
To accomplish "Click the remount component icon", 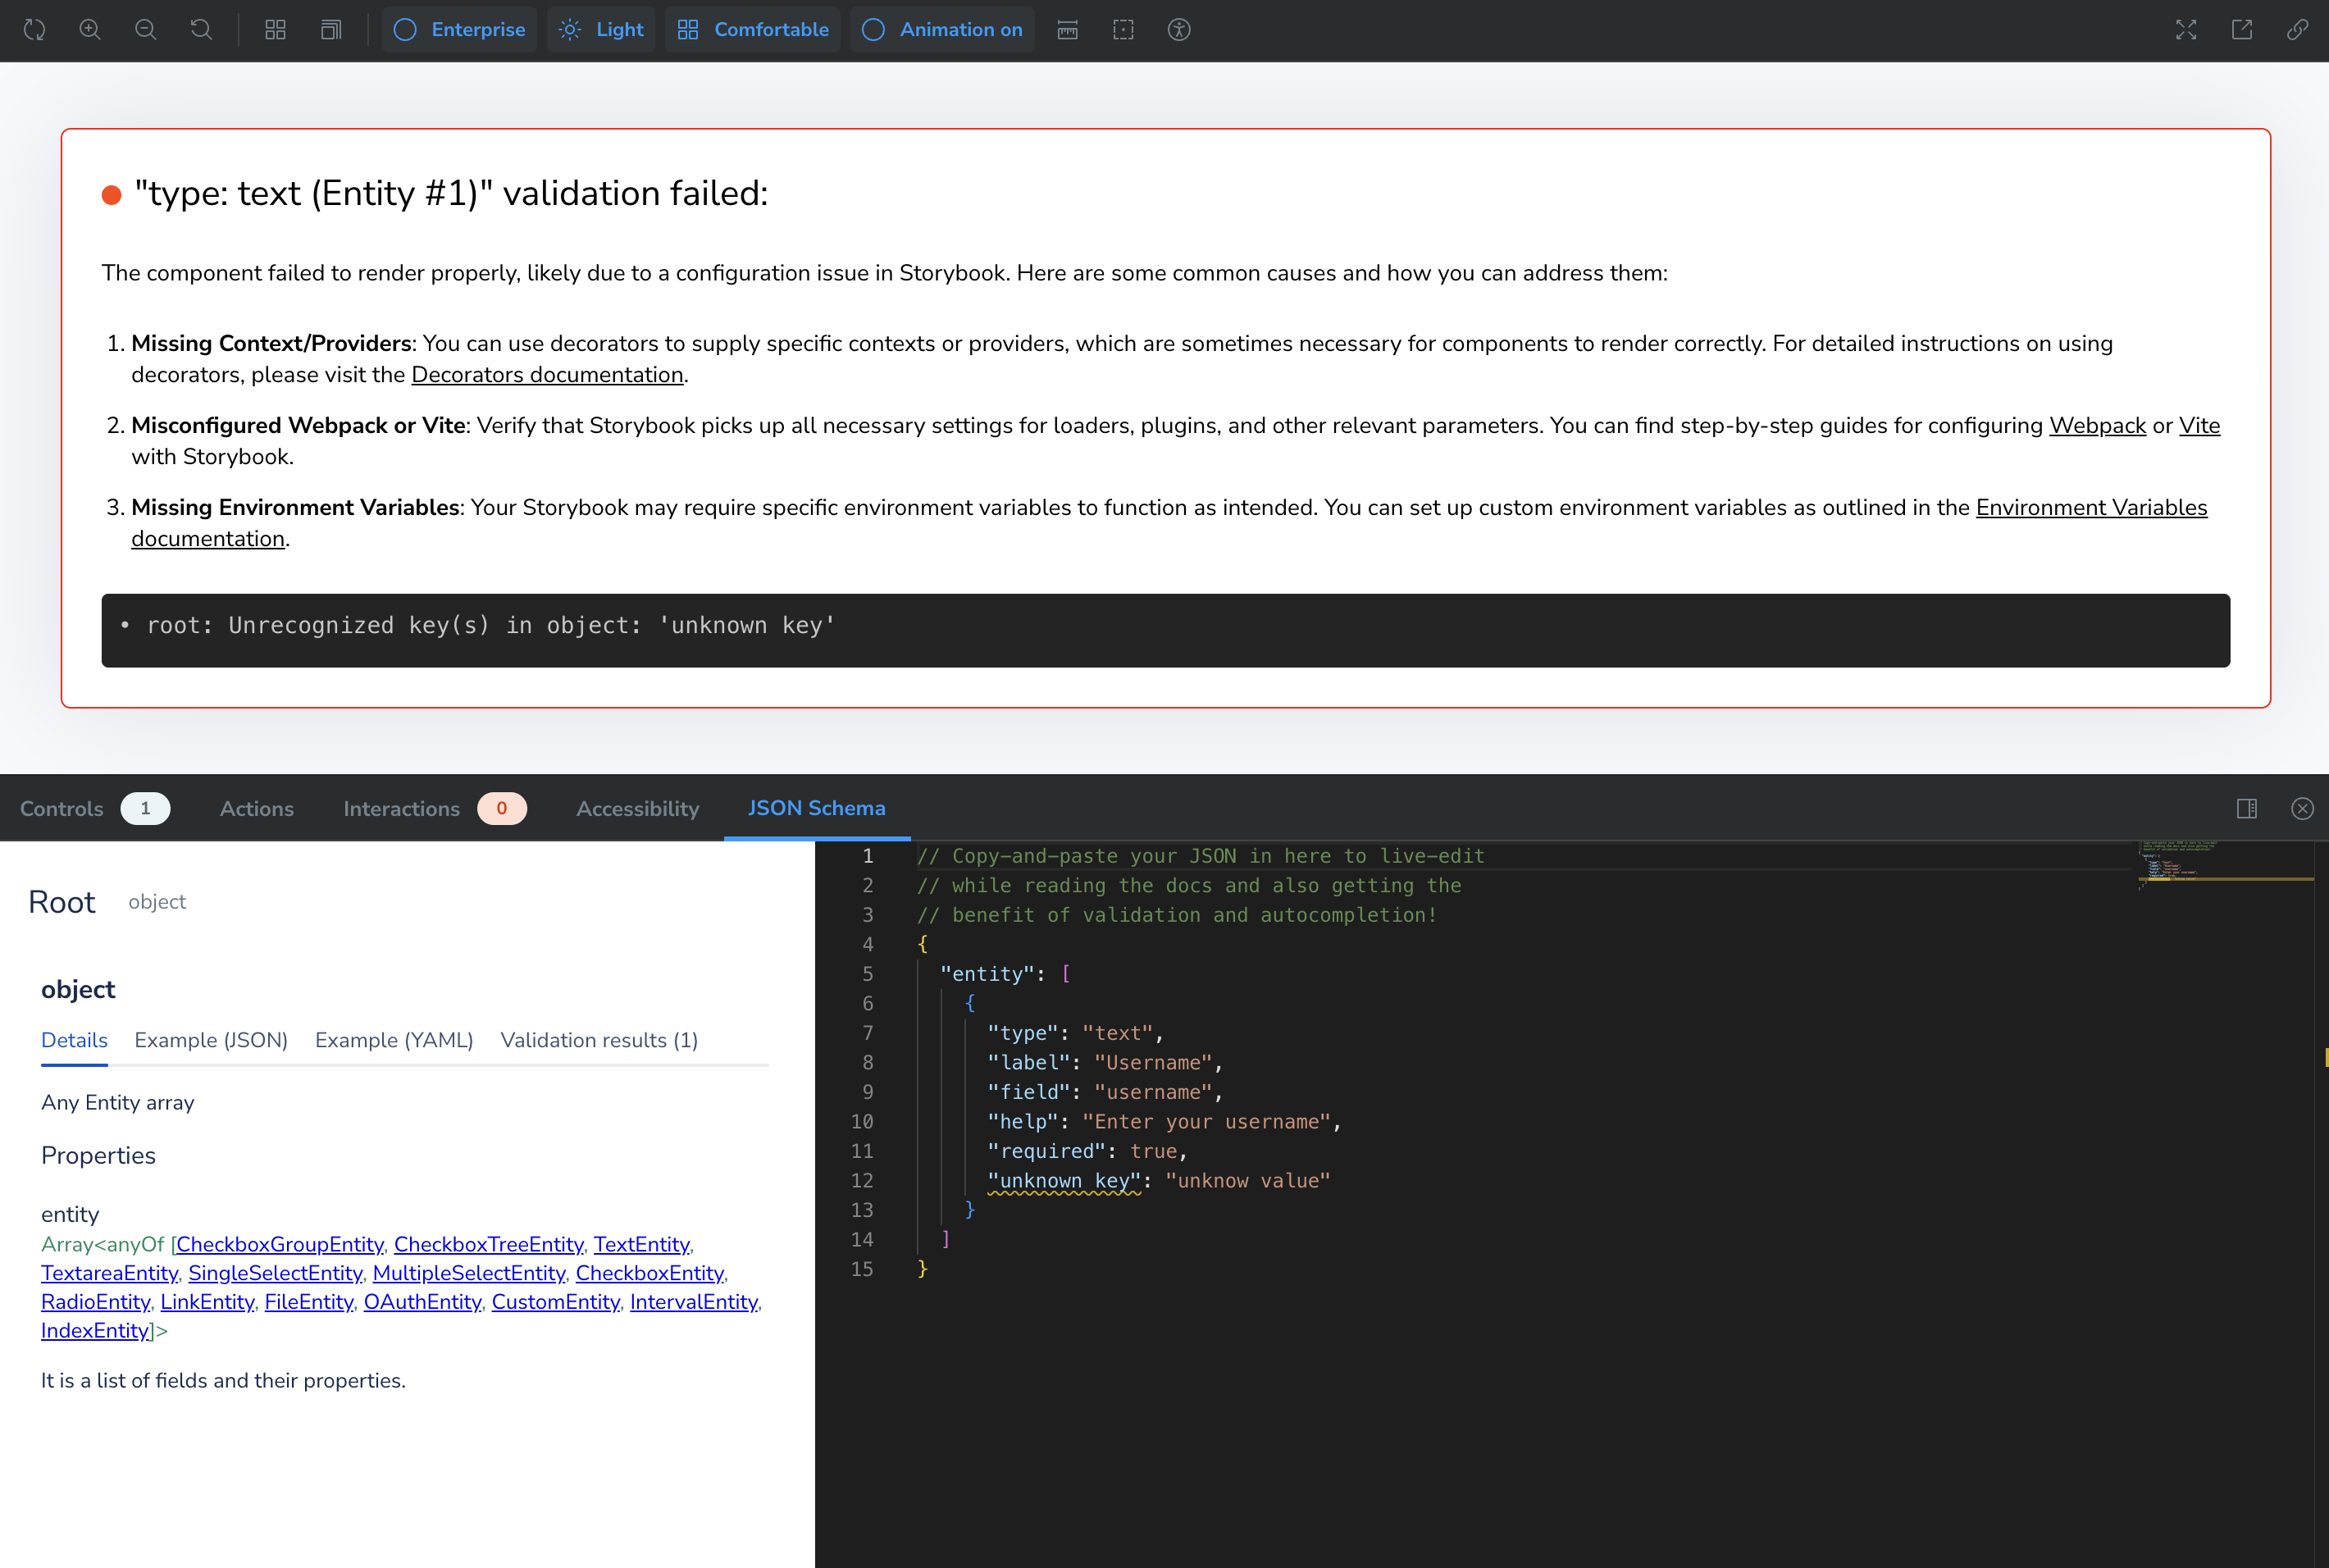I will [34, 30].
